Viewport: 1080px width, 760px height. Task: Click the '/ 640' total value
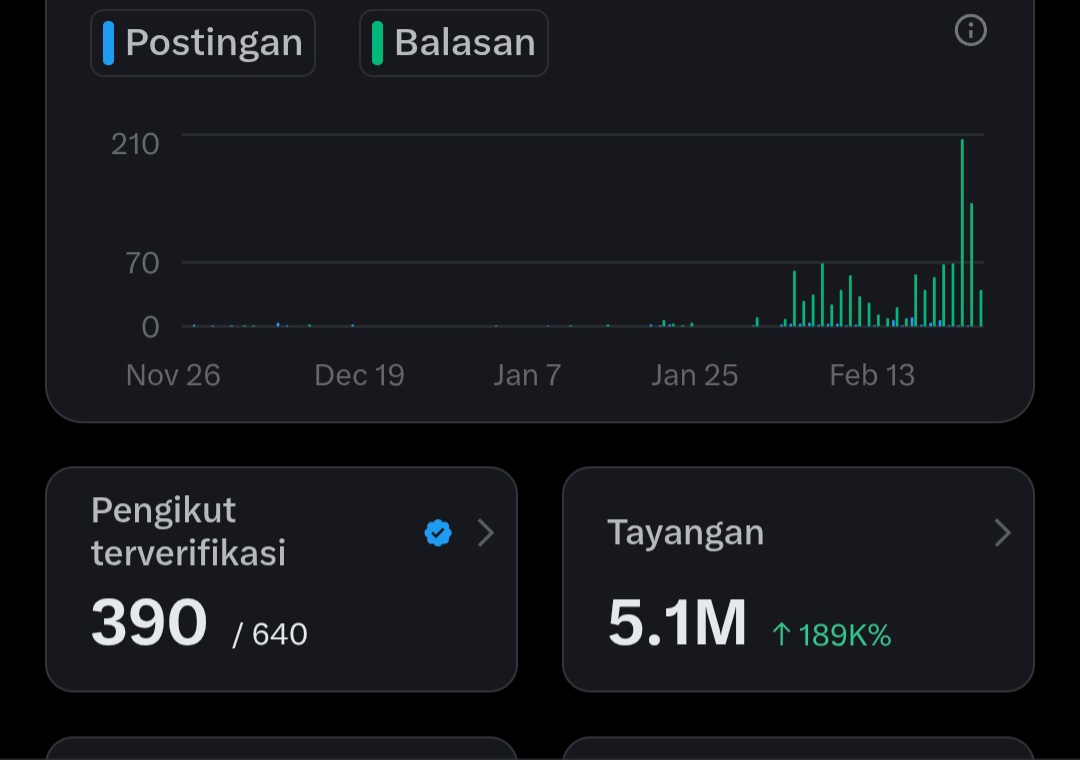pyautogui.click(x=270, y=634)
